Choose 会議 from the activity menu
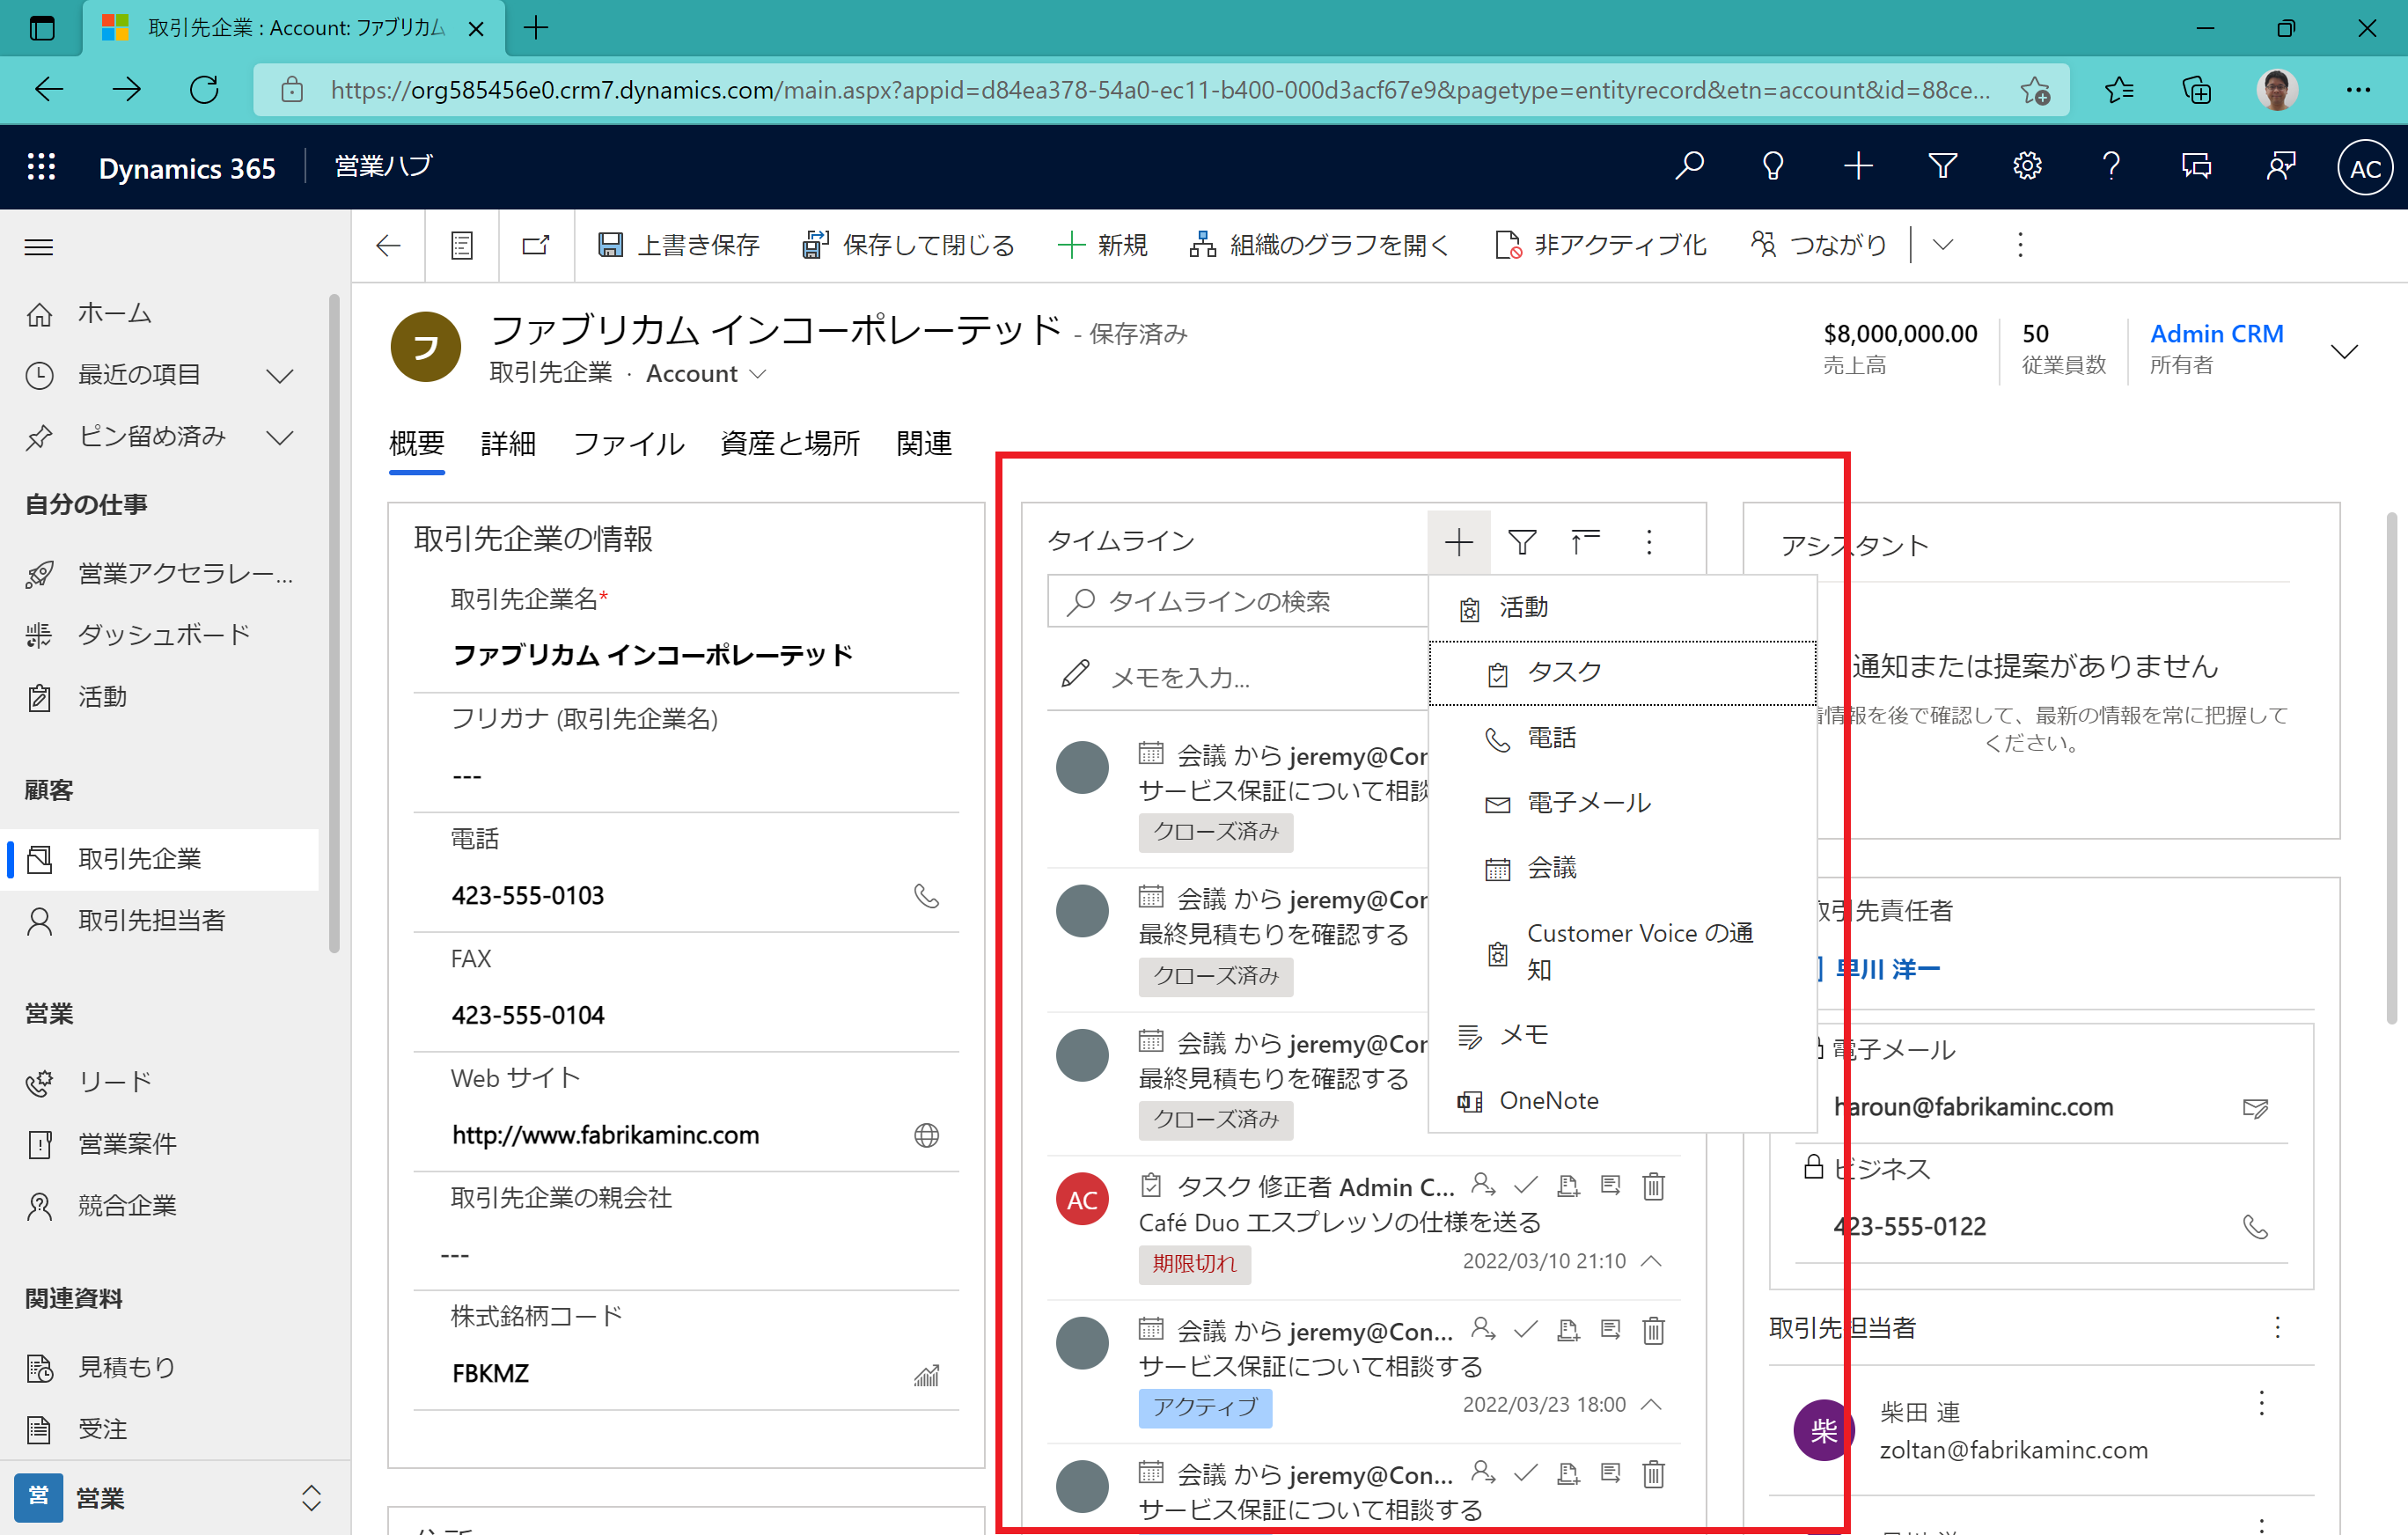The height and width of the screenshot is (1535, 2408). point(1622,868)
